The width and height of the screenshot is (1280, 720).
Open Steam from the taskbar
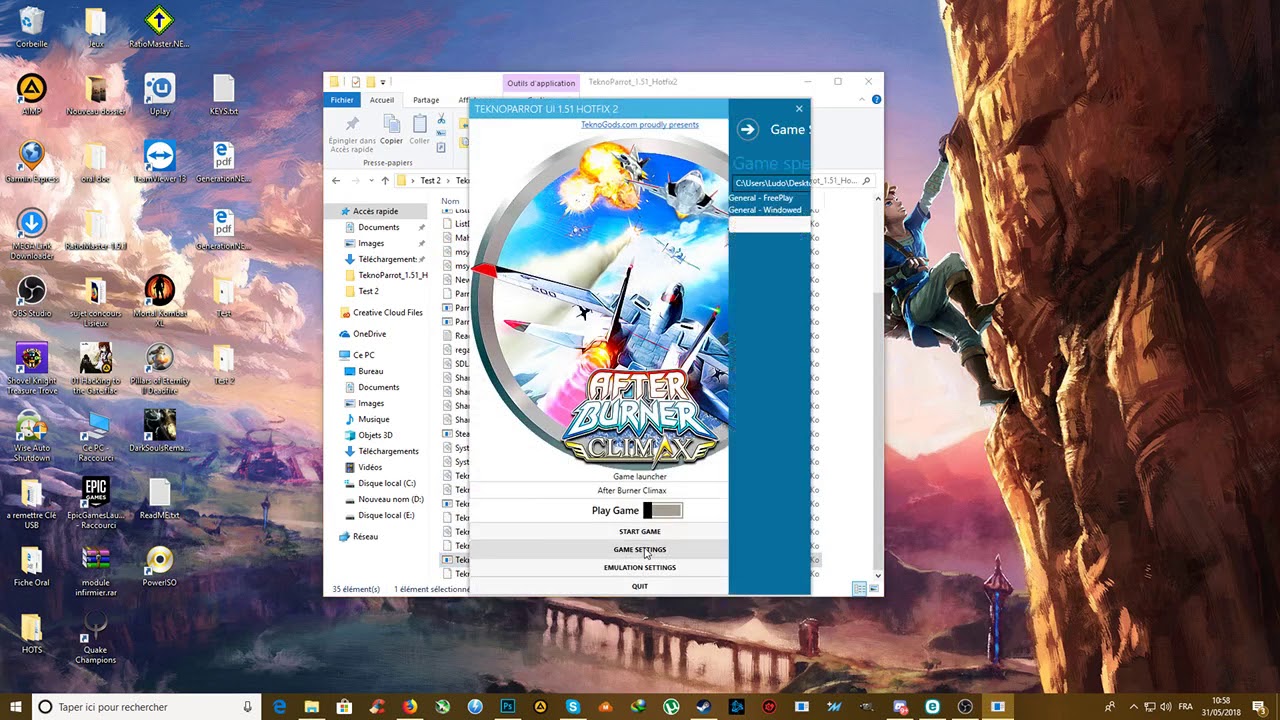(703, 707)
